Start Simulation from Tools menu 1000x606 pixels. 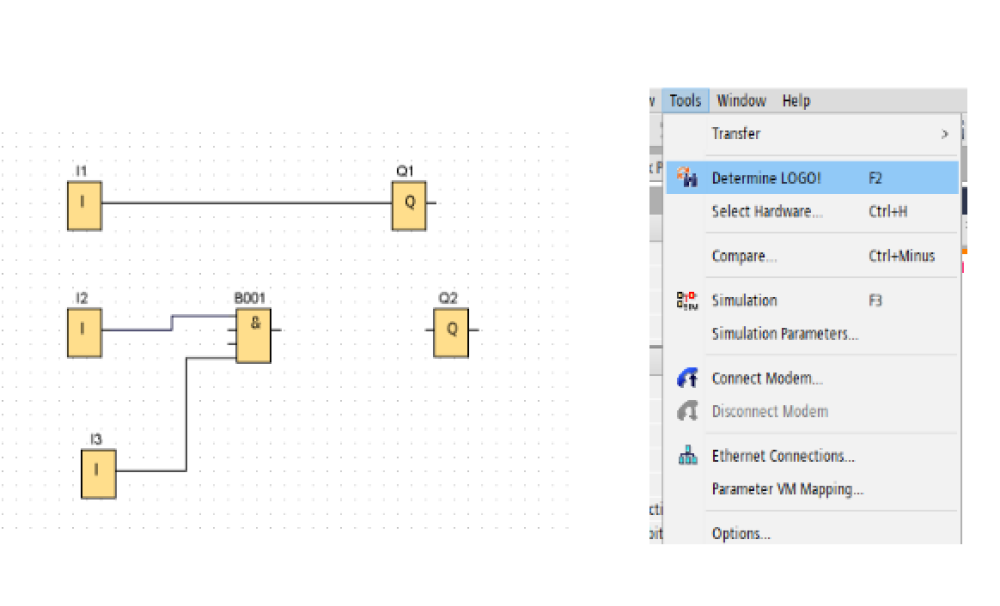[x=812, y=300]
